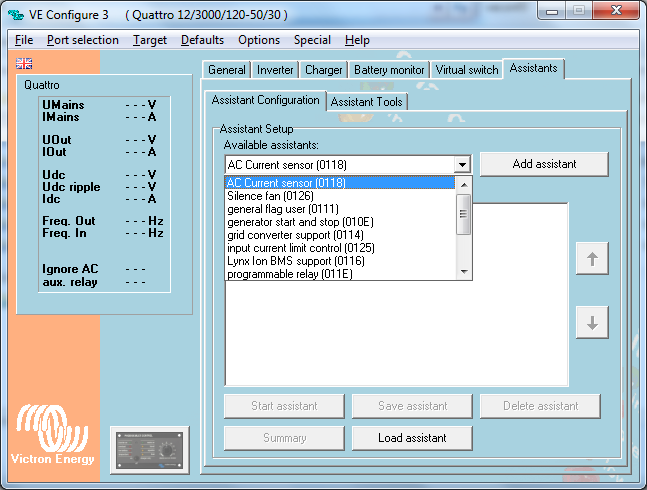Select Silence fan (0126) option
The image size is (647, 490).
tap(340, 196)
